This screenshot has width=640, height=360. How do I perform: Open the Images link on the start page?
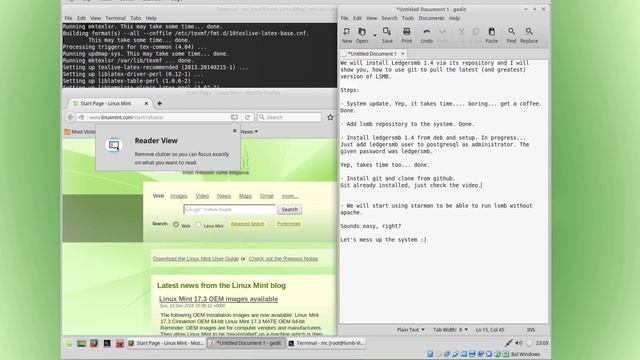click(x=179, y=196)
